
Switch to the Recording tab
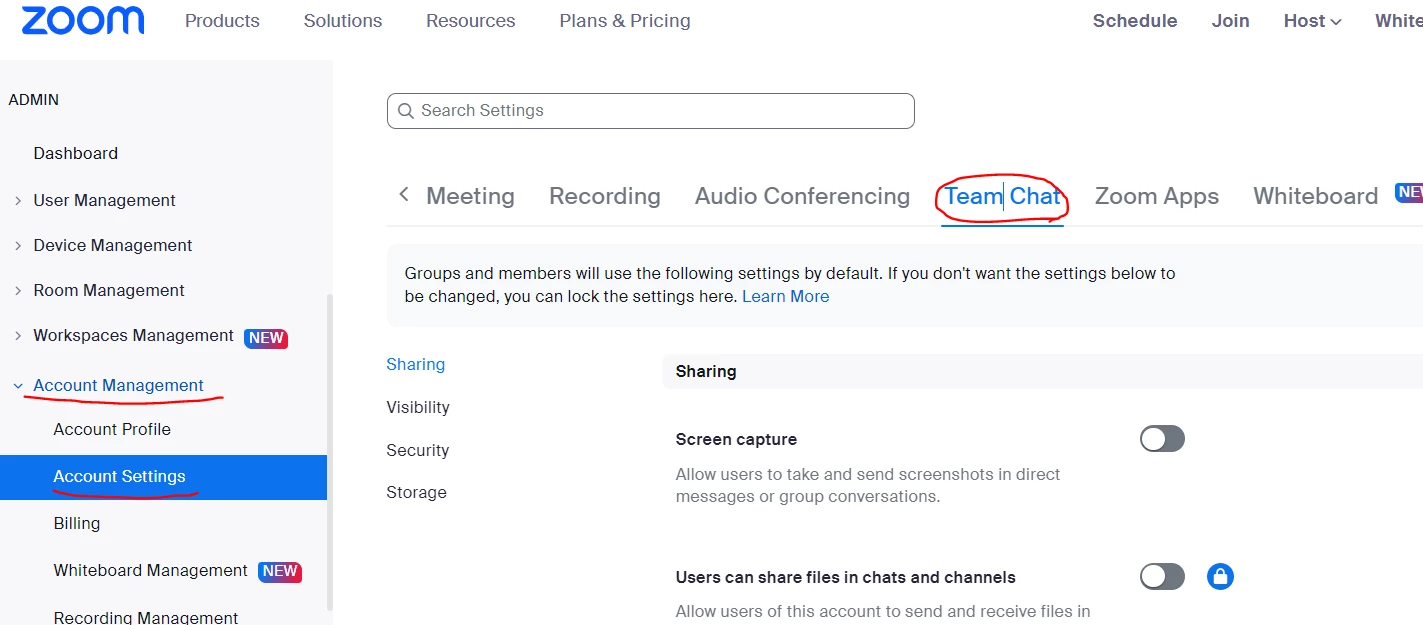pyautogui.click(x=605, y=196)
